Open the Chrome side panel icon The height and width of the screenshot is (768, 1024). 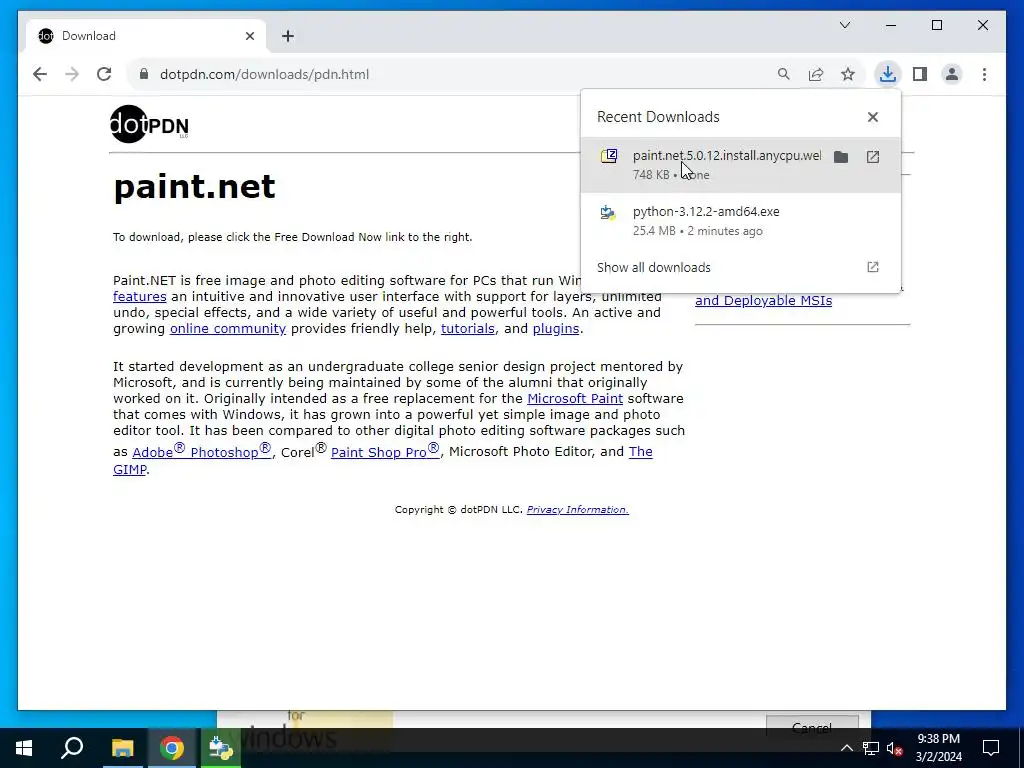click(x=920, y=74)
